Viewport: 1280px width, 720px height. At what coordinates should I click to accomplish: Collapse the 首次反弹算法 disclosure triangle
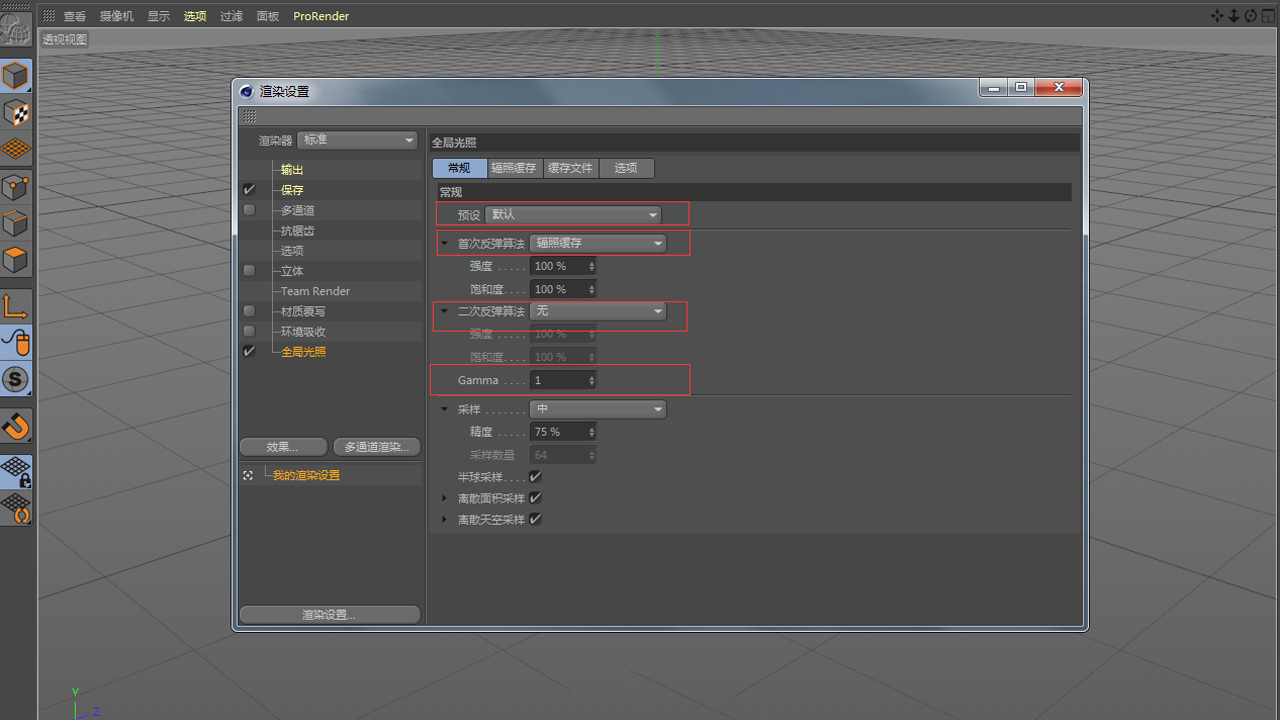point(445,243)
